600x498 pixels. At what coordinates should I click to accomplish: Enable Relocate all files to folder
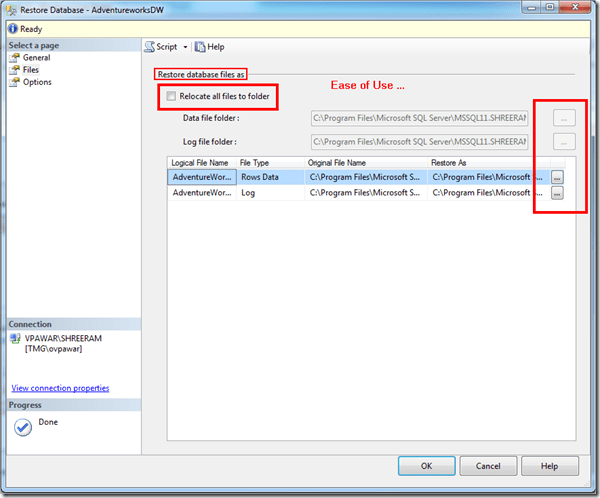pyautogui.click(x=172, y=96)
